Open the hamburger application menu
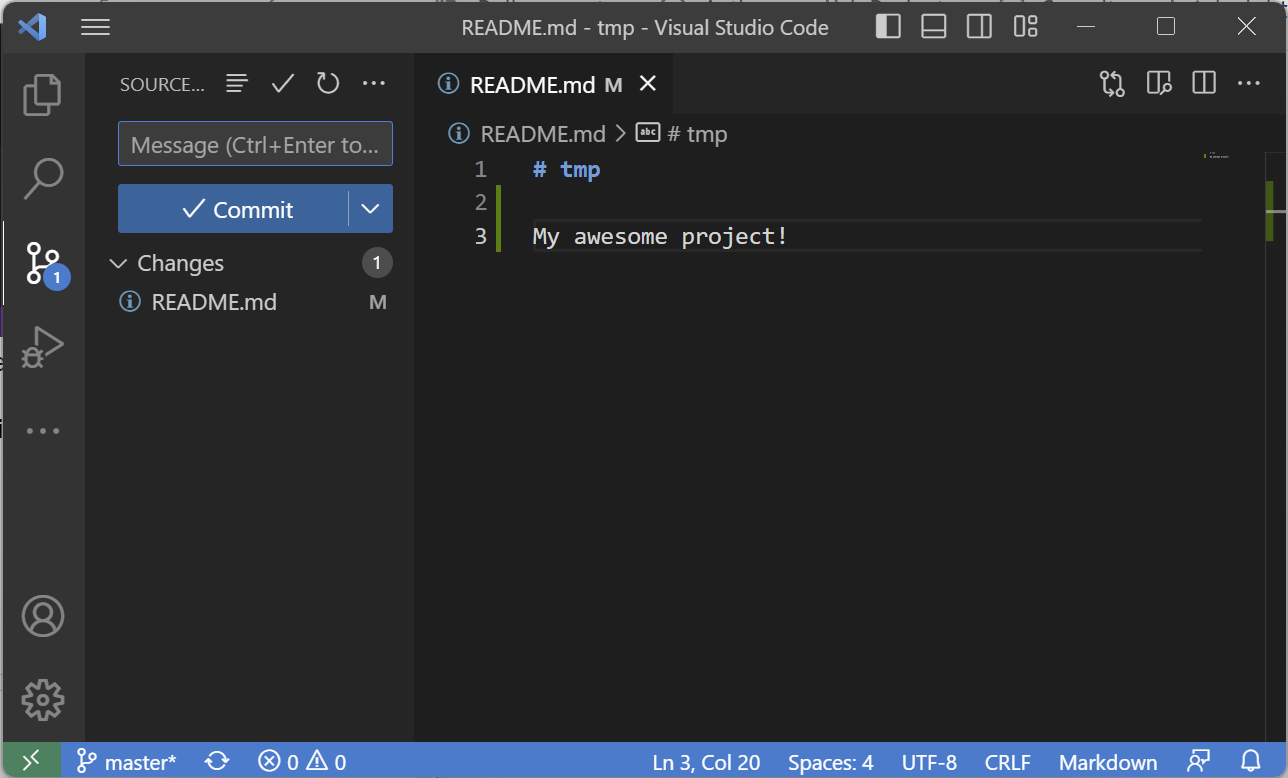The height and width of the screenshot is (778, 1288). pyautogui.click(x=95, y=28)
